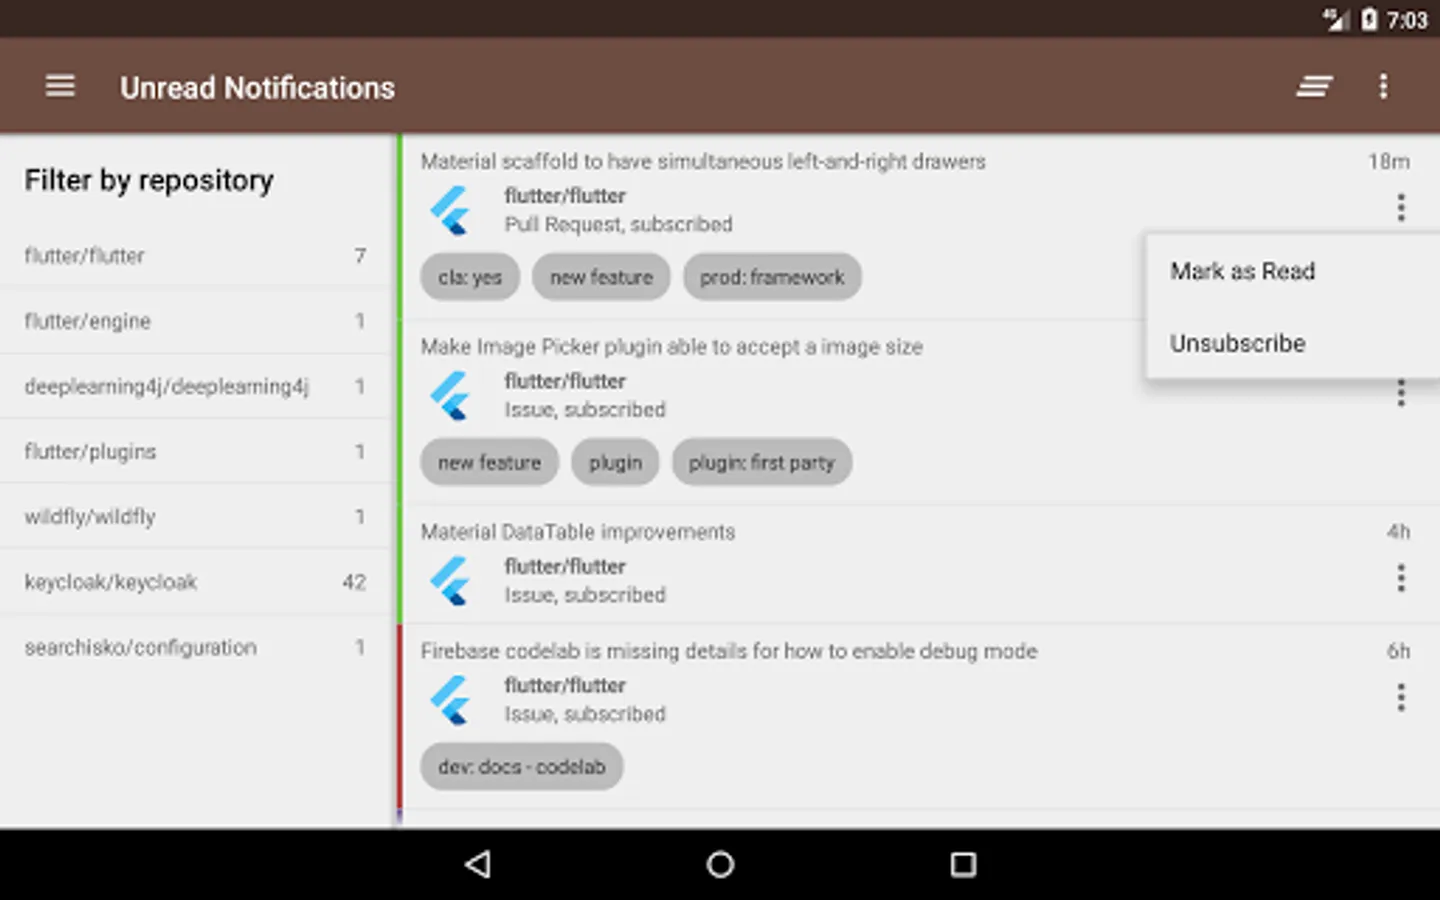Filter by flutter/plugins repository
1440x900 pixels.
(196, 451)
